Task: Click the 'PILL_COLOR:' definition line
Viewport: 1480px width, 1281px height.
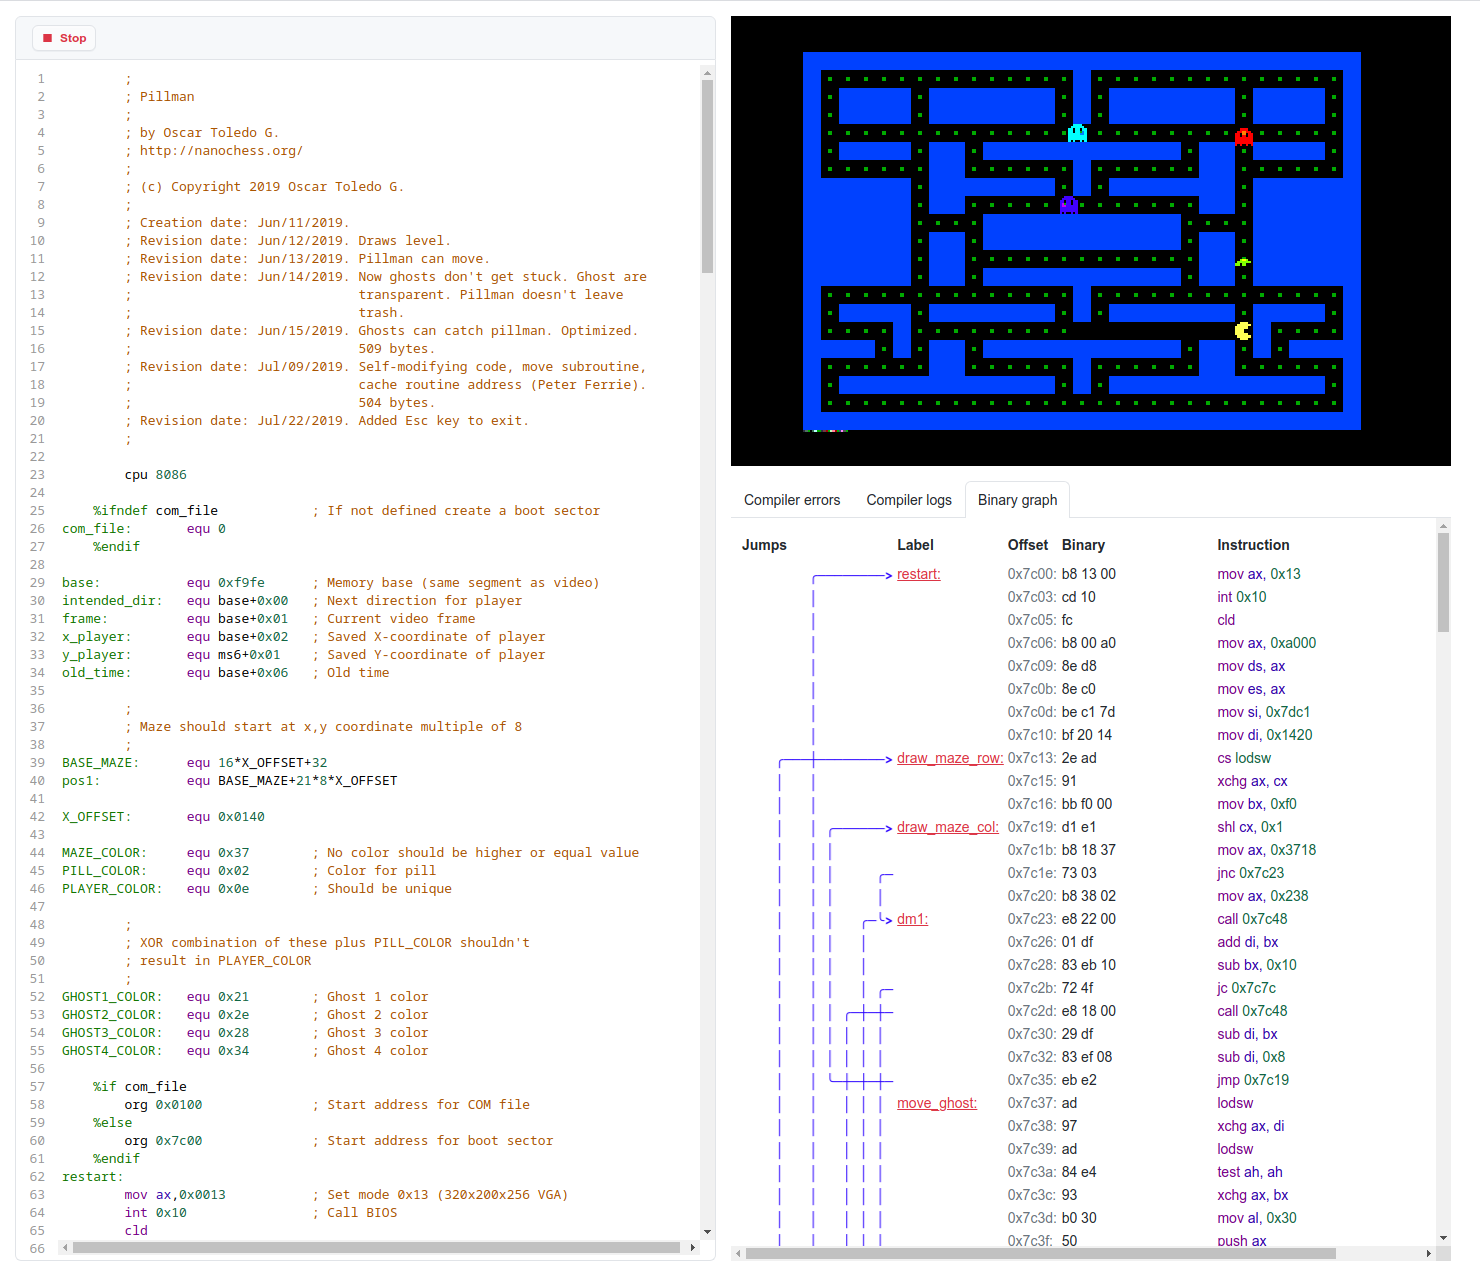Action: point(249,871)
